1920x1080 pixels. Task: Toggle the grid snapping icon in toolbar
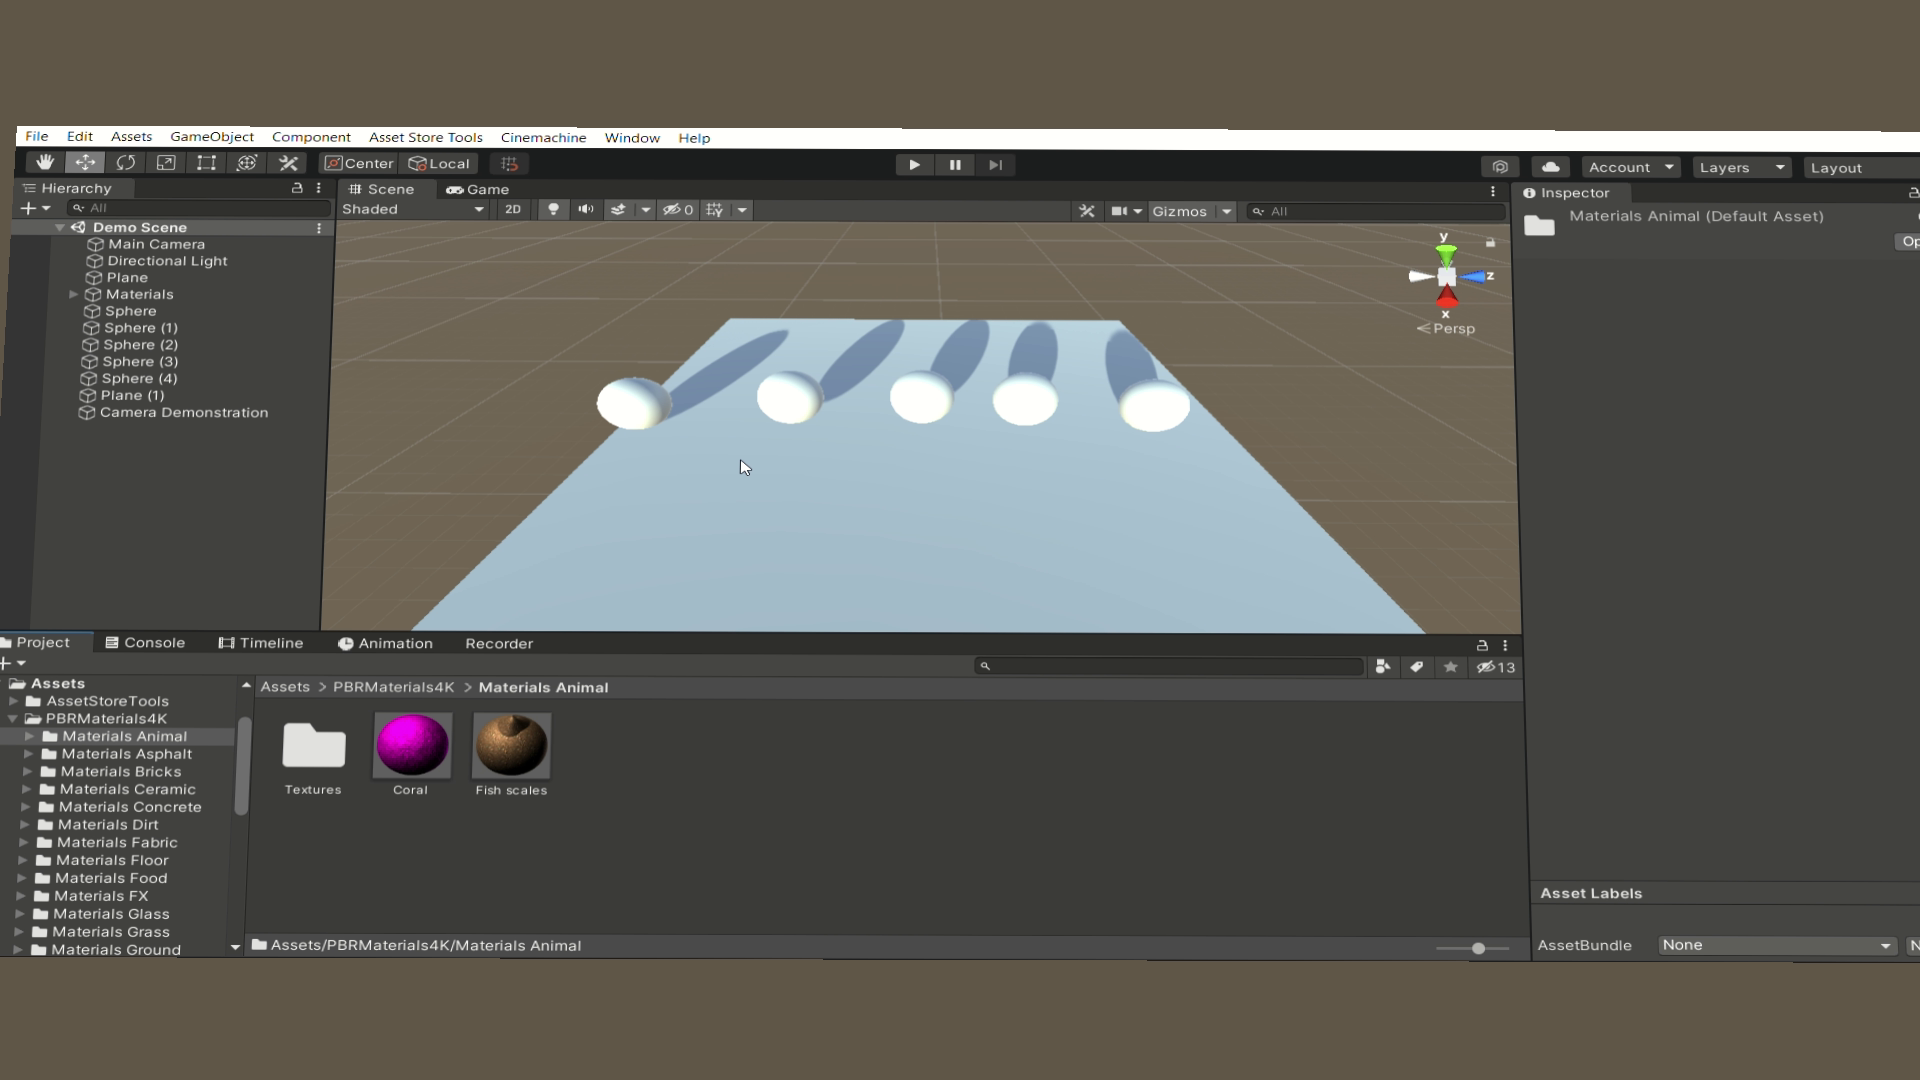click(x=509, y=164)
